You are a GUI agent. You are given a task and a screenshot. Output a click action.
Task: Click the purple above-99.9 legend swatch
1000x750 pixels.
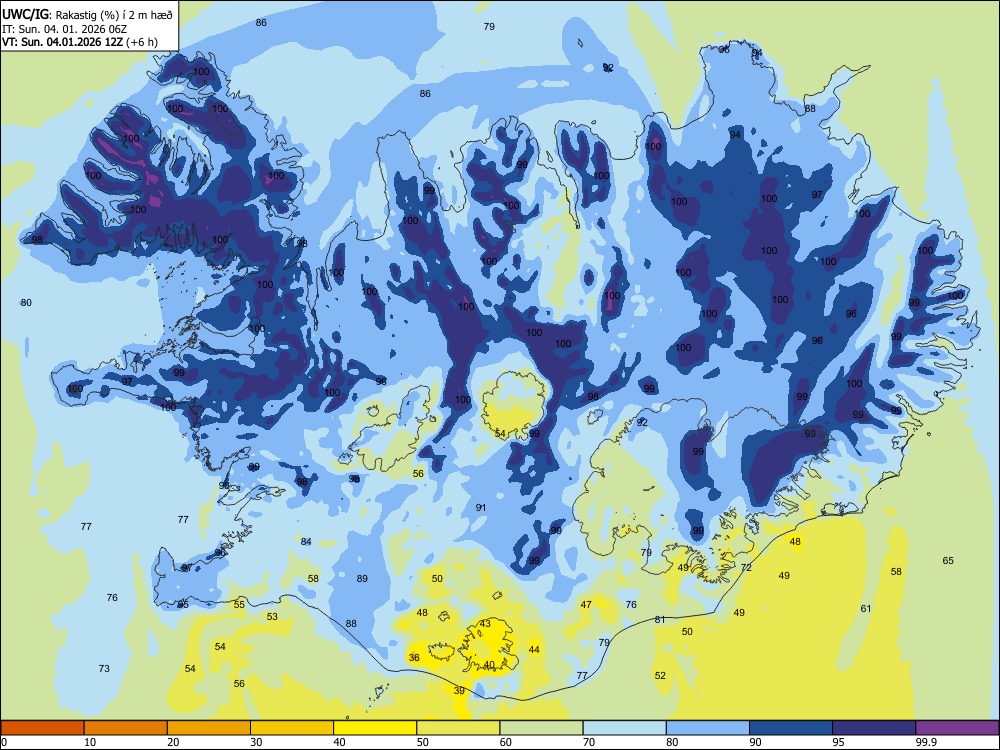click(957, 728)
